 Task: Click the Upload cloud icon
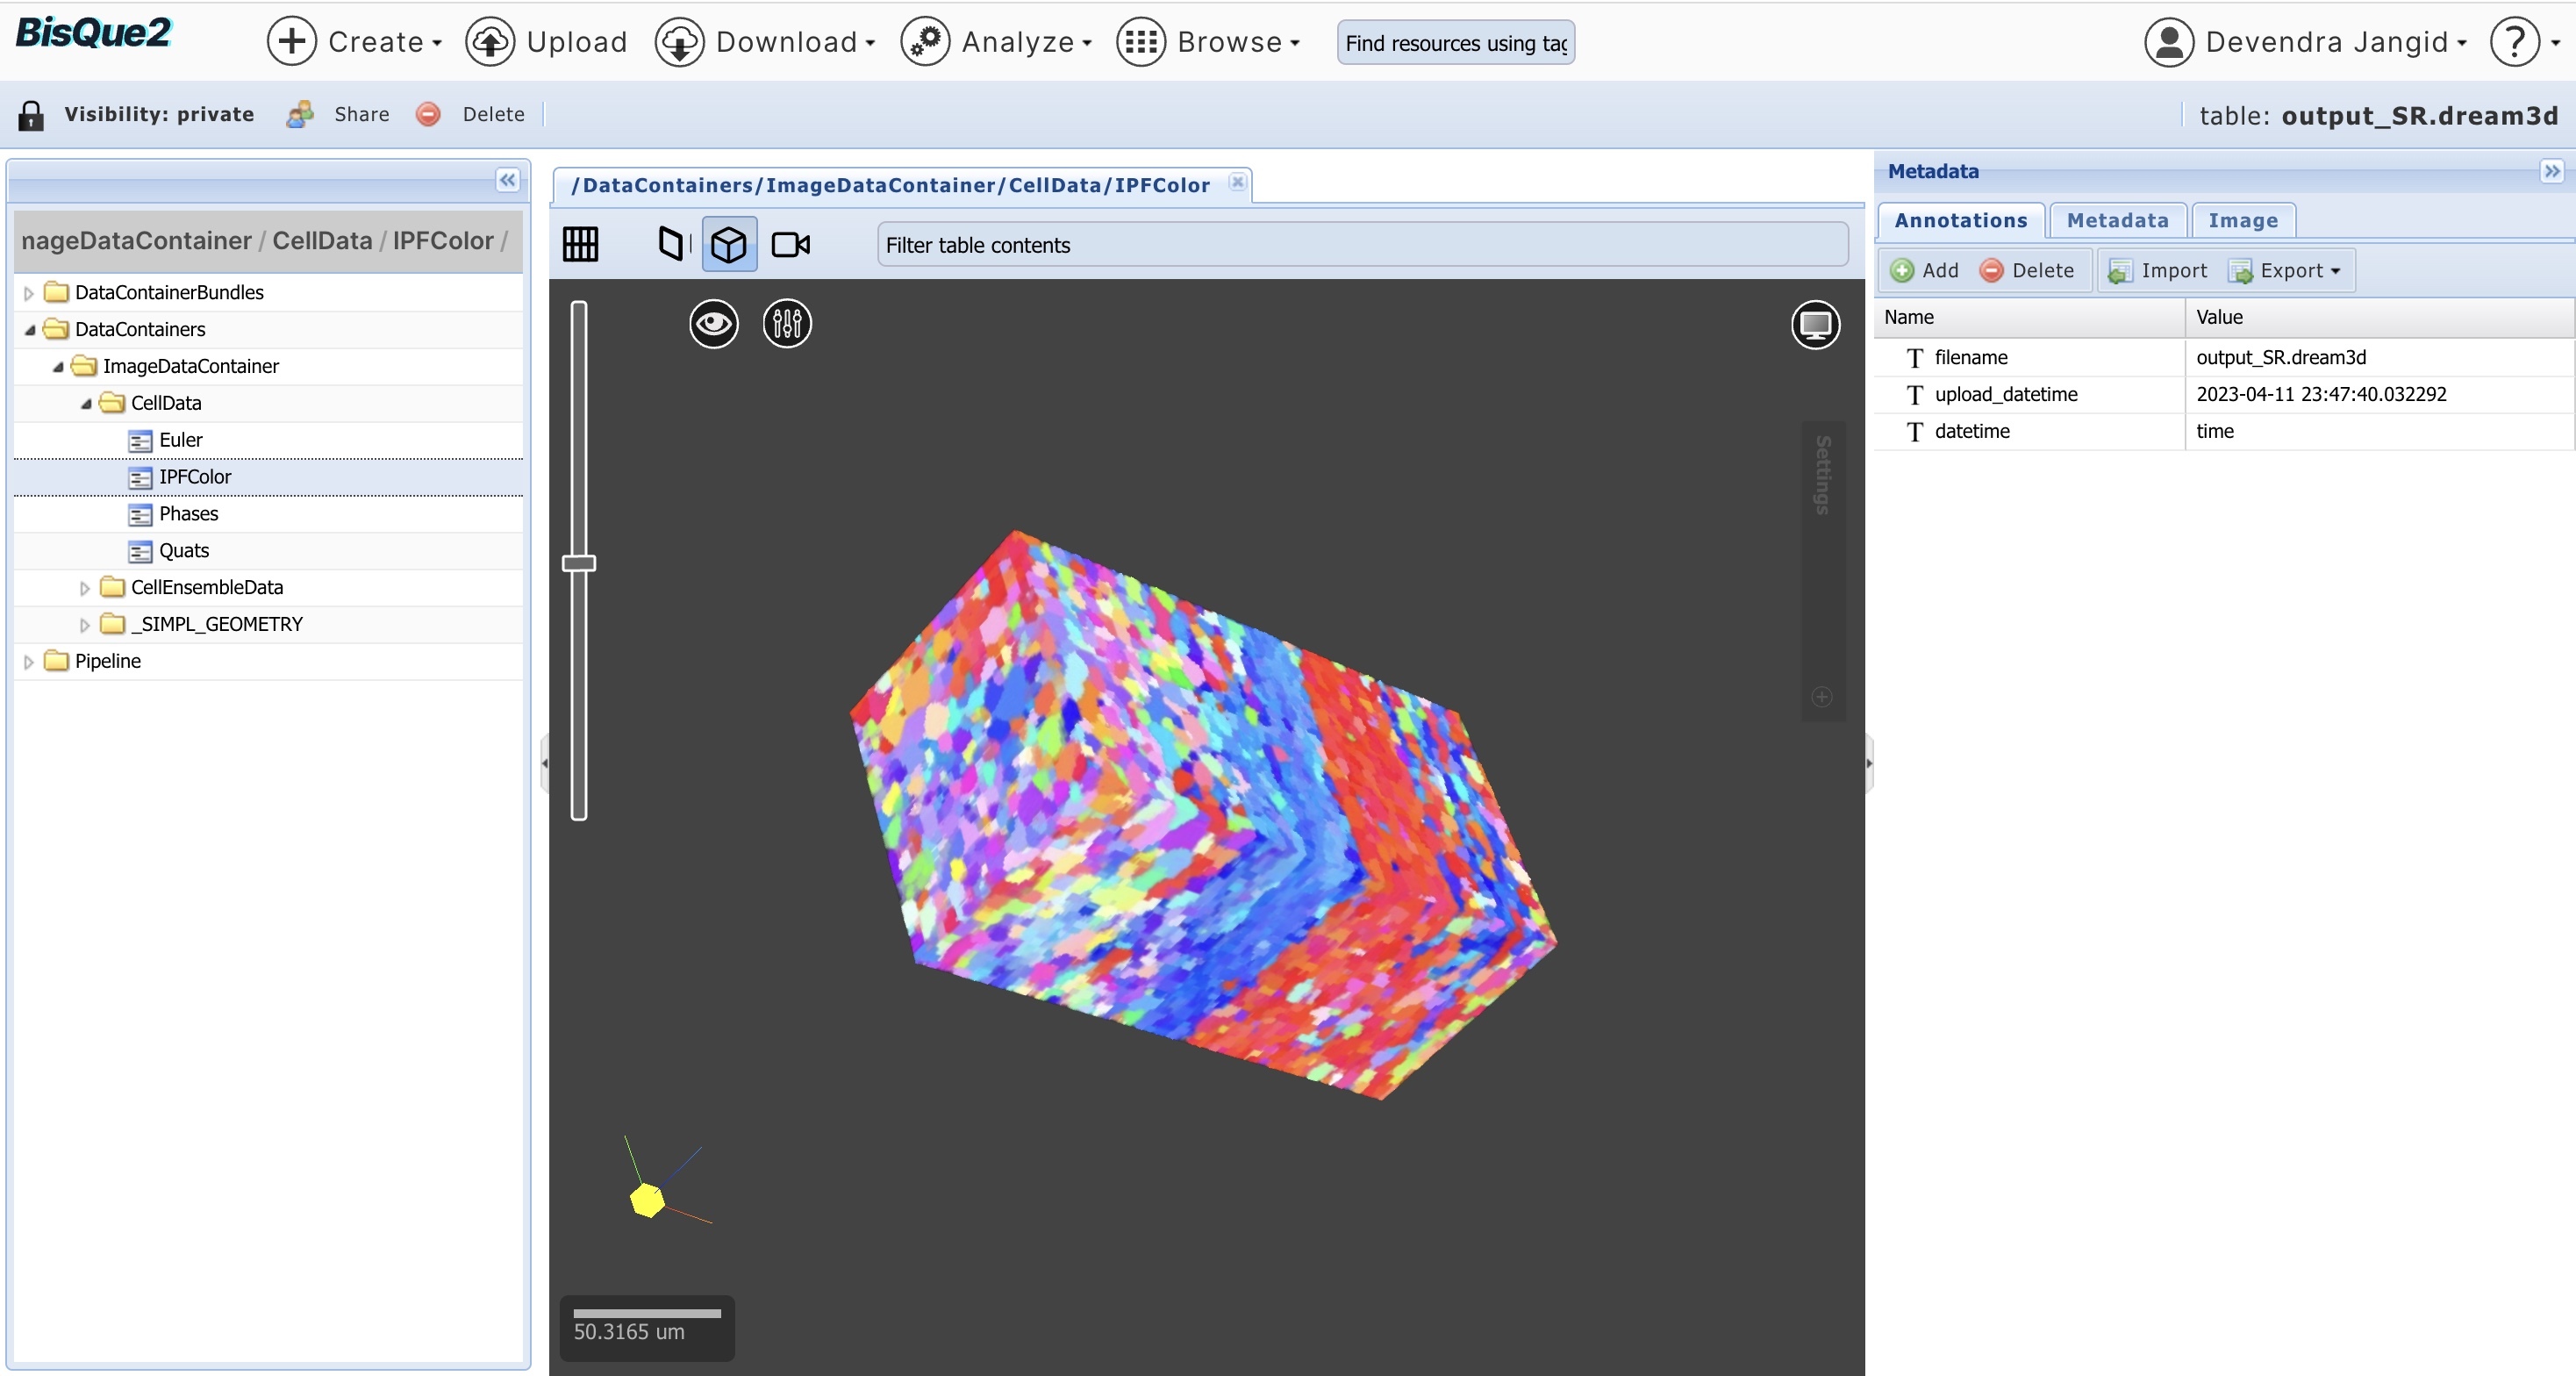490,42
